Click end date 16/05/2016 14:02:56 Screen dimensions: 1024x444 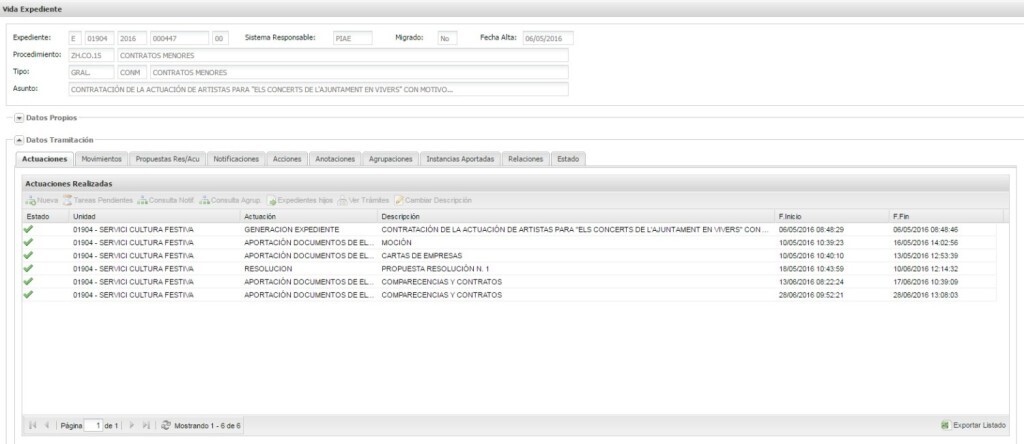925,243
